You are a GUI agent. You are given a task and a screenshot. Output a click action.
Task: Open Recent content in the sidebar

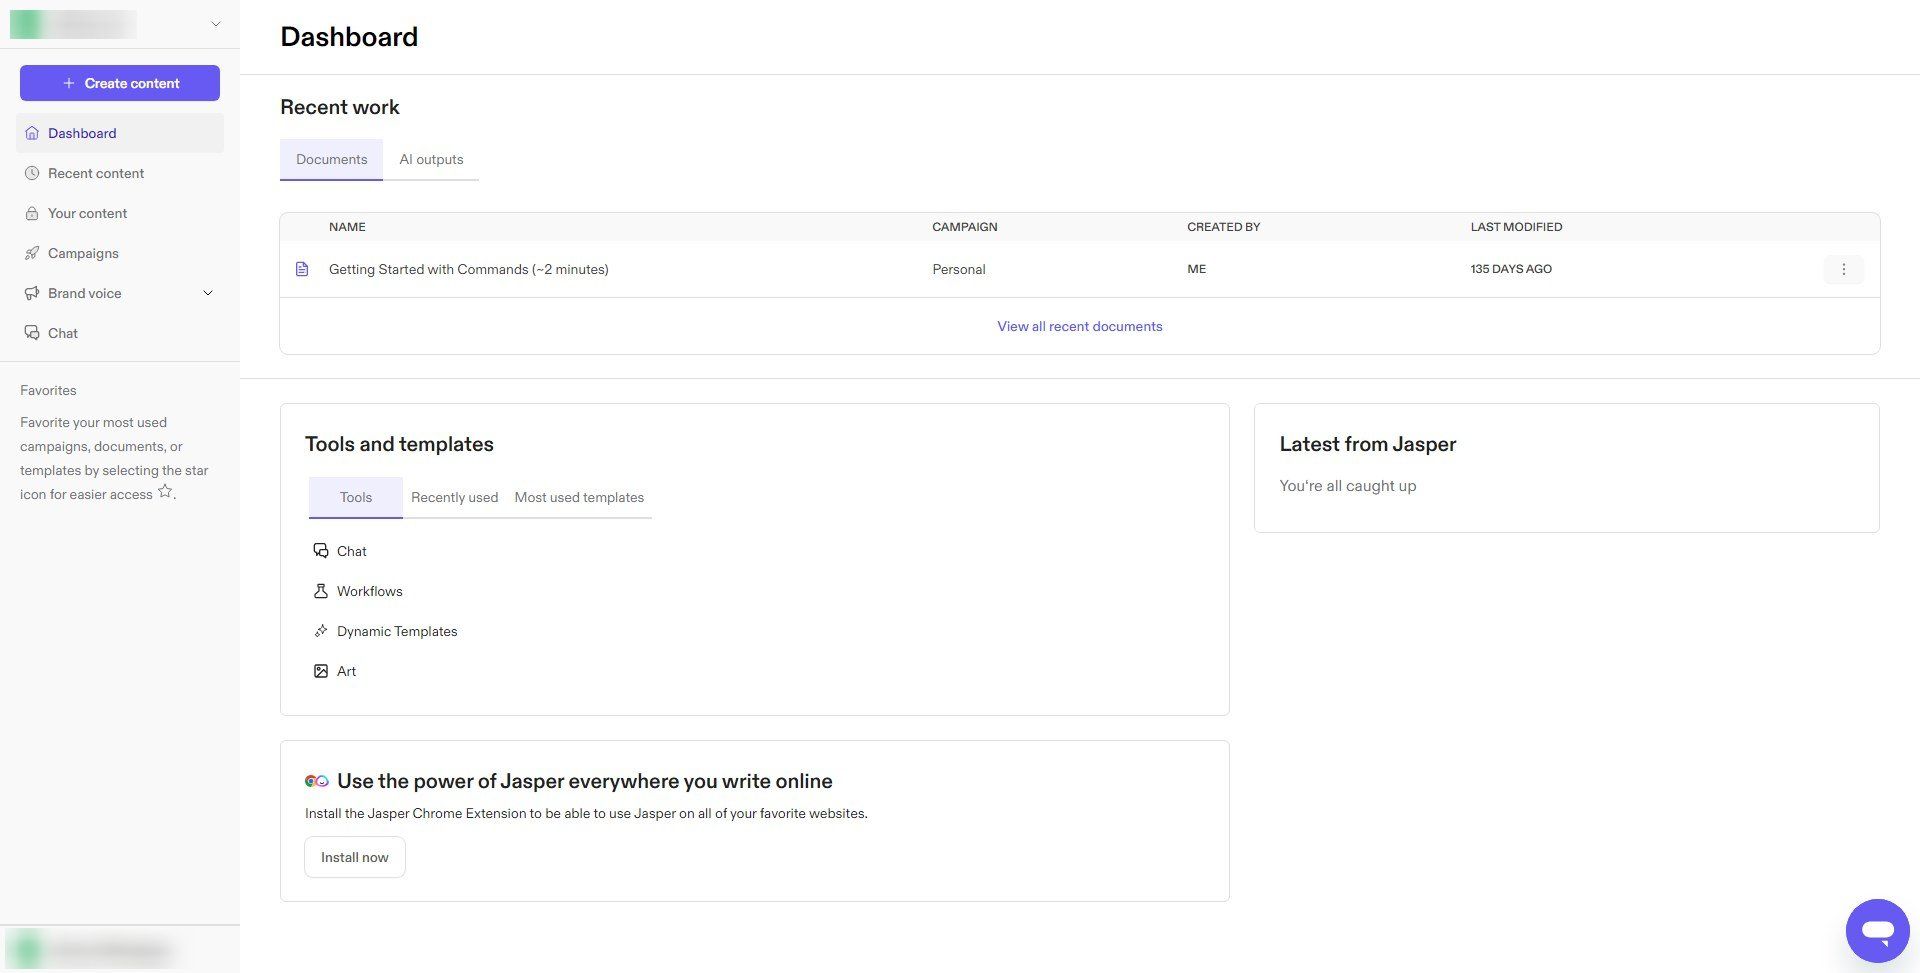(x=120, y=173)
